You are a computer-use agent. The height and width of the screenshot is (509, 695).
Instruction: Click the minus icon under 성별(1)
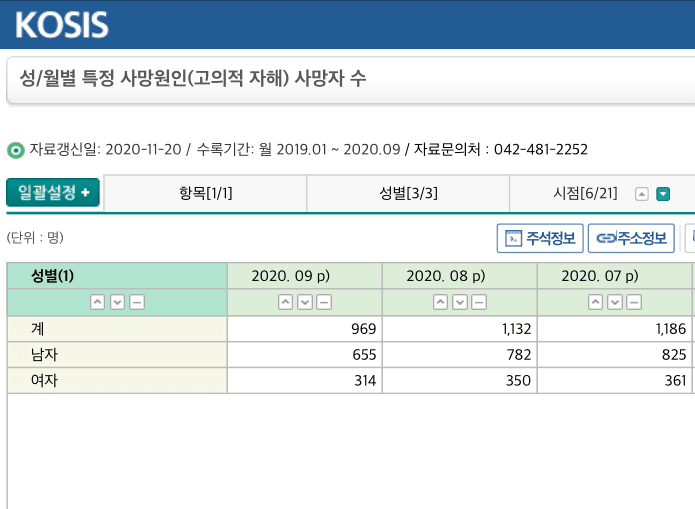point(136,302)
